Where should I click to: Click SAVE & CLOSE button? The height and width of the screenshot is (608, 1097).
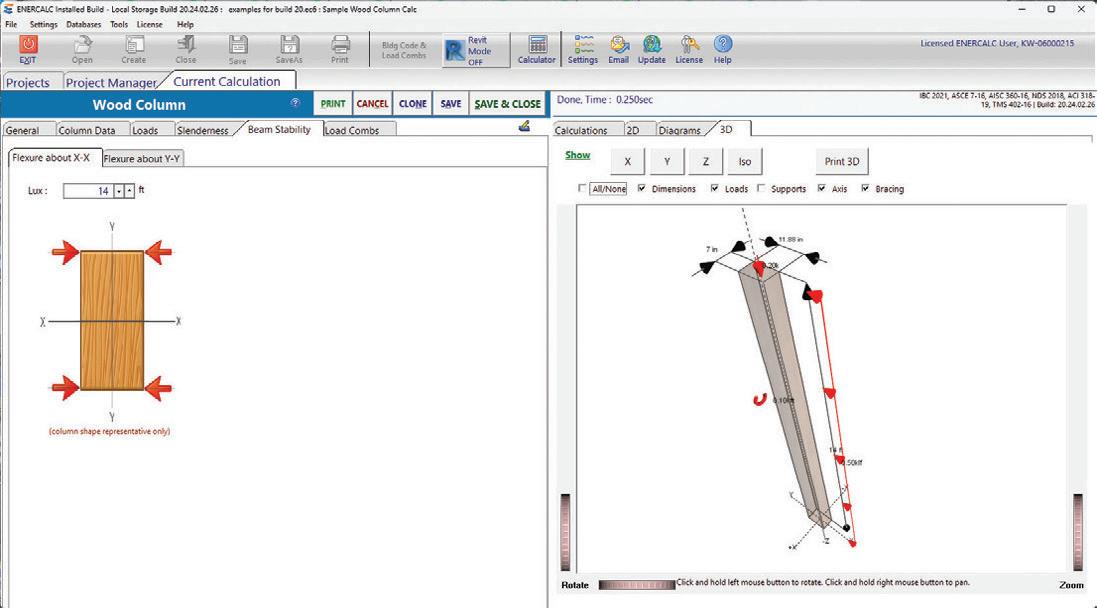pos(507,104)
